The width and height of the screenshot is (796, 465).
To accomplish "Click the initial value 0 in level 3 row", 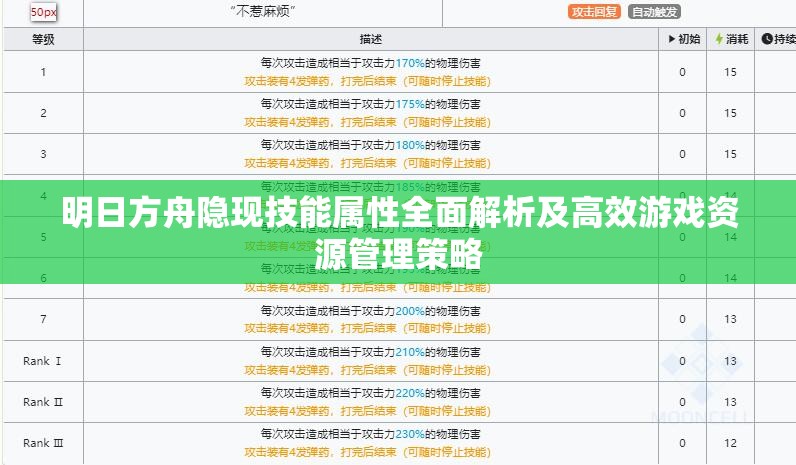I will tap(682, 154).
